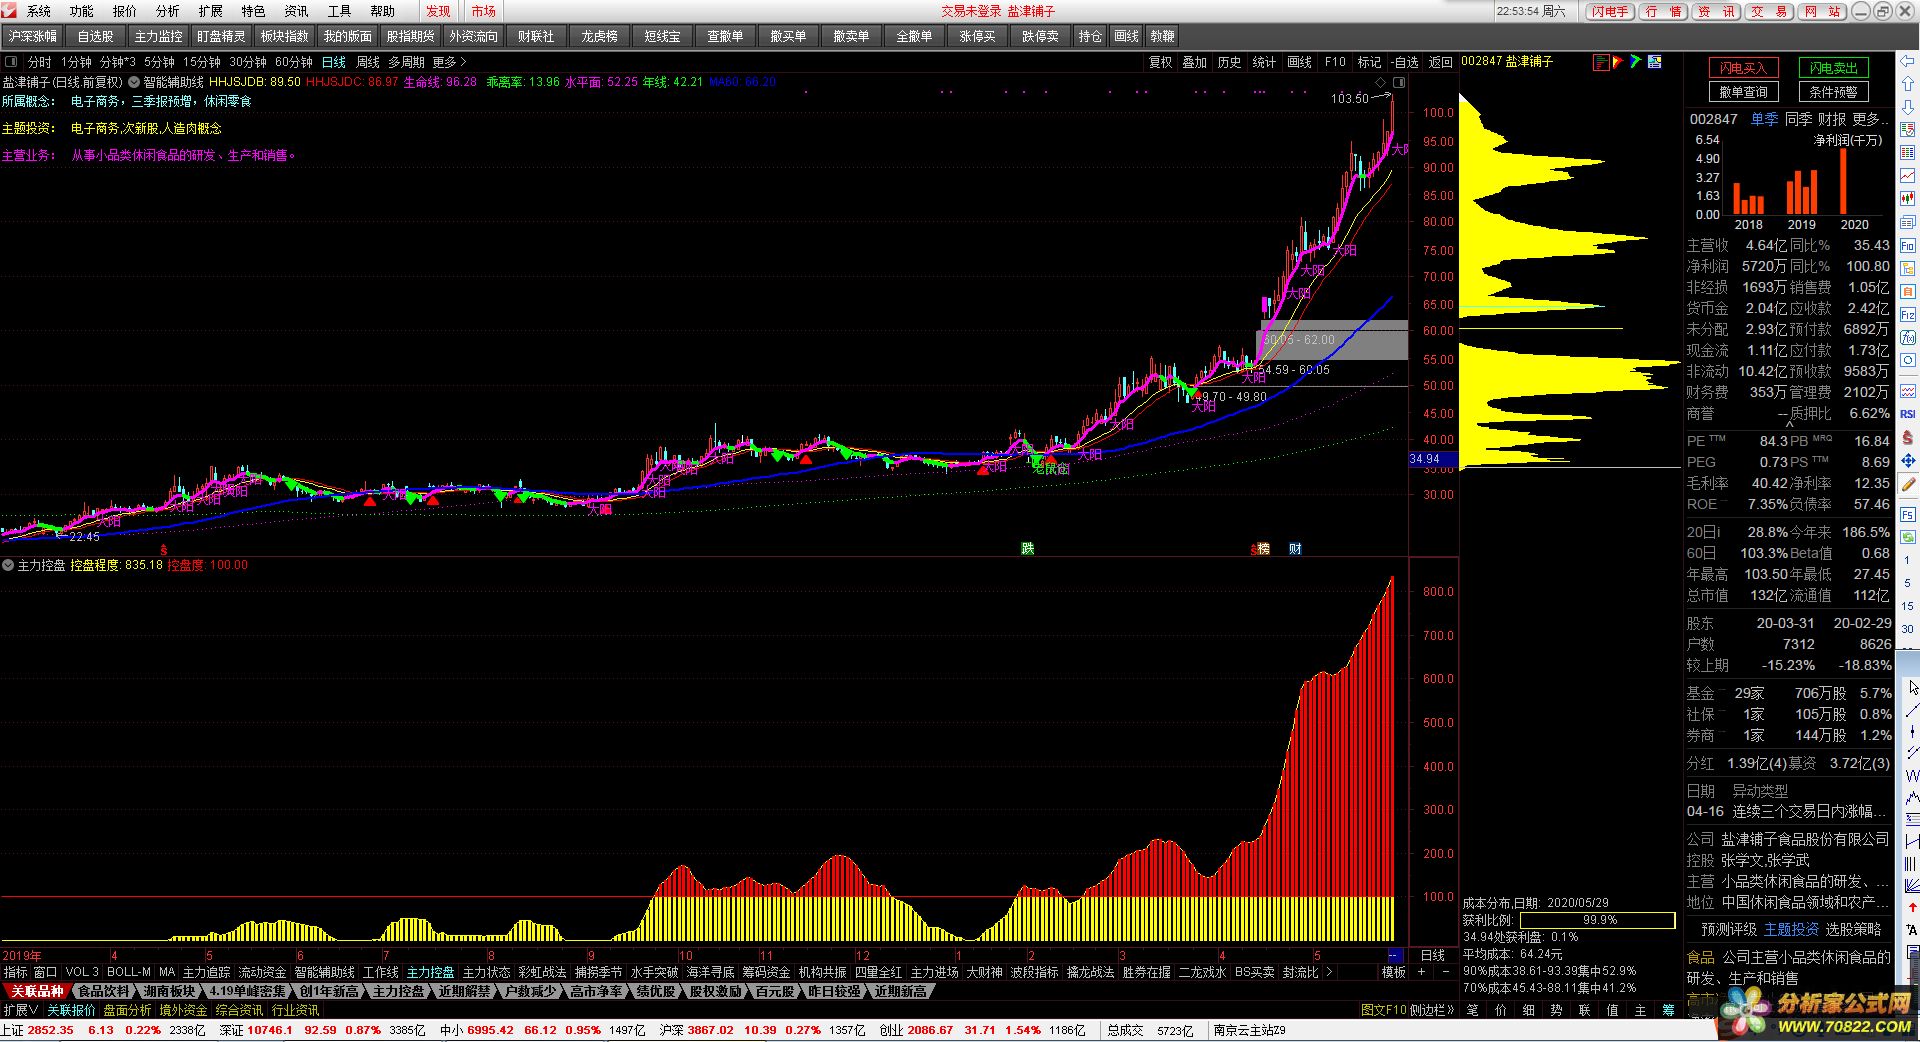Screen dimensions: 1920x1042
Task: Click the 撤单查询 button
Action: coord(1743,92)
